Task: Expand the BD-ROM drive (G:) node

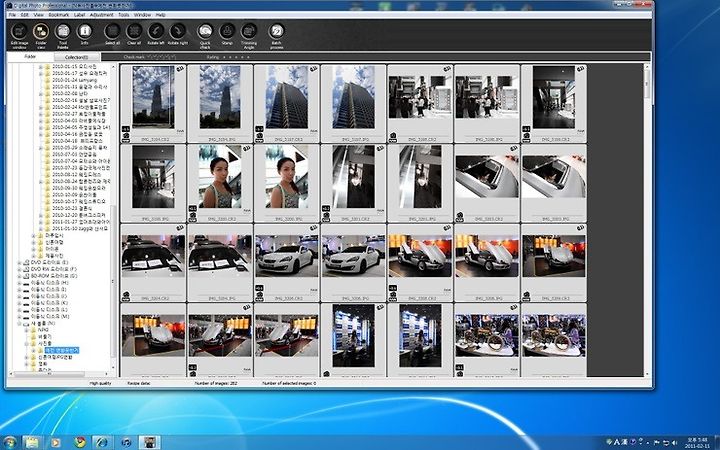Action: coord(19,276)
